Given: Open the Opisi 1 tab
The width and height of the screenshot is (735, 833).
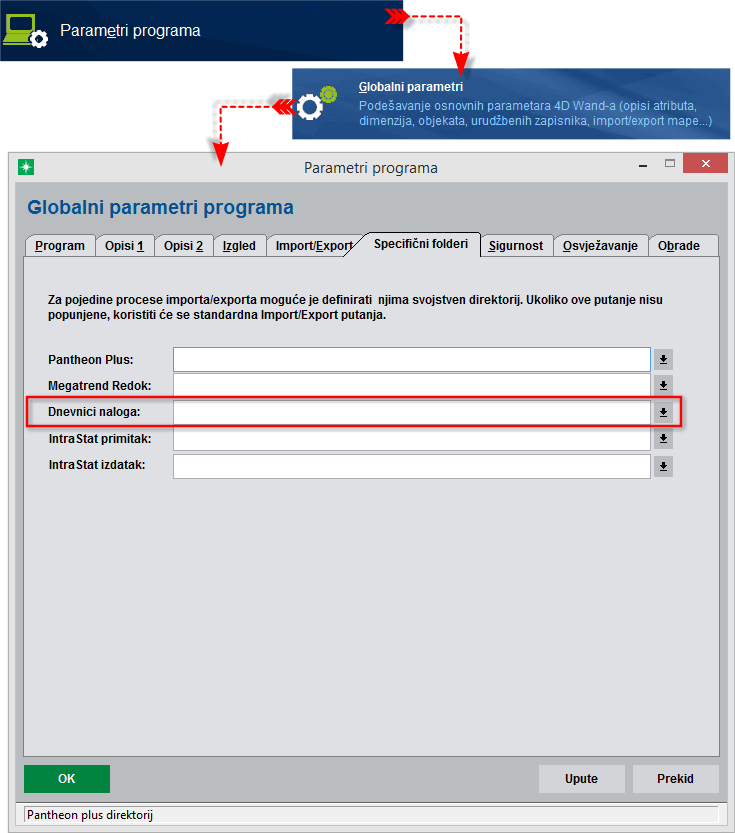Looking at the screenshot, I should click(x=125, y=246).
